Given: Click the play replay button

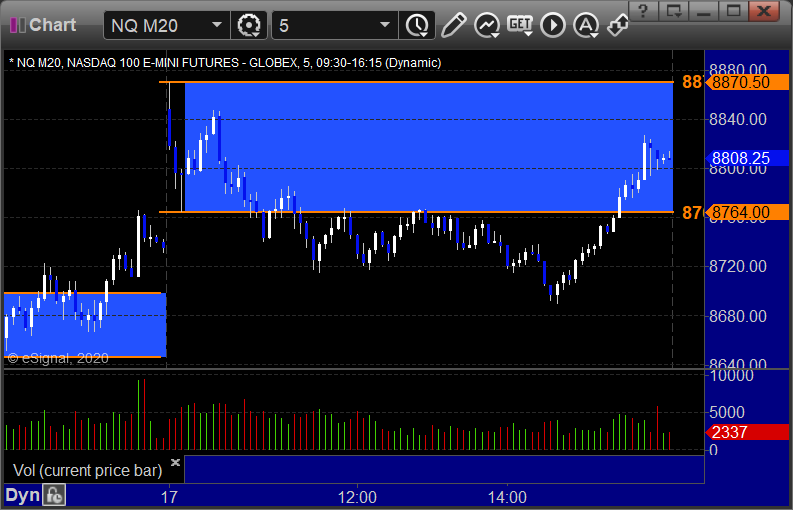Looking at the screenshot, I should pyautogui.click(x=553, y=25).
